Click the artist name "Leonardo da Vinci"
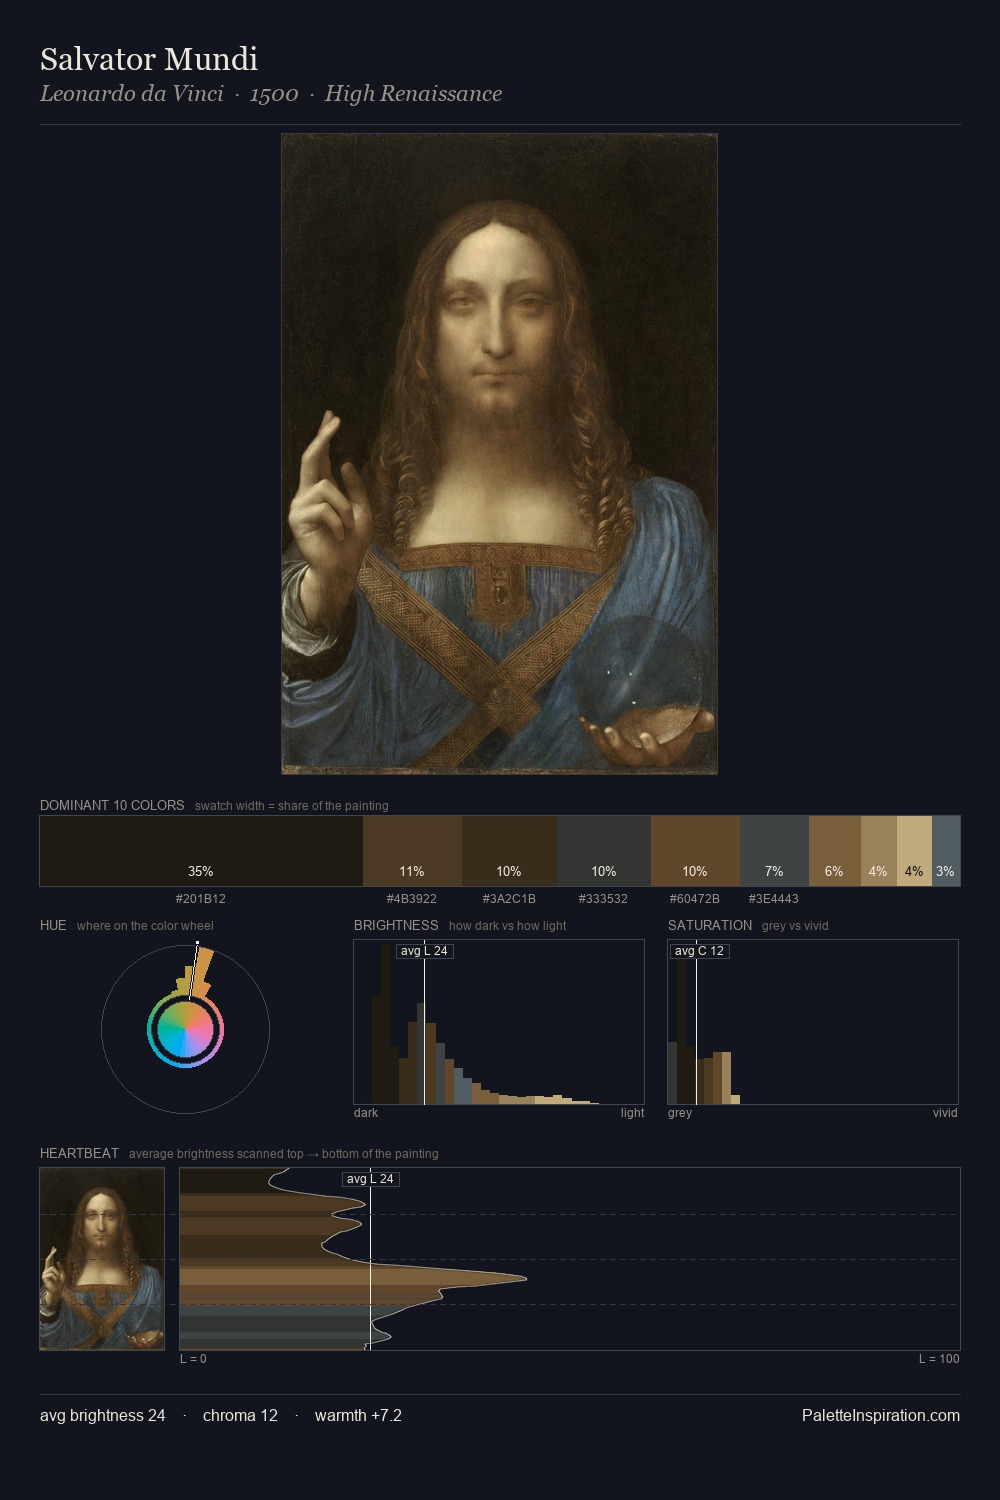This screenshot has width=1000, height=1500. [131, 94]
